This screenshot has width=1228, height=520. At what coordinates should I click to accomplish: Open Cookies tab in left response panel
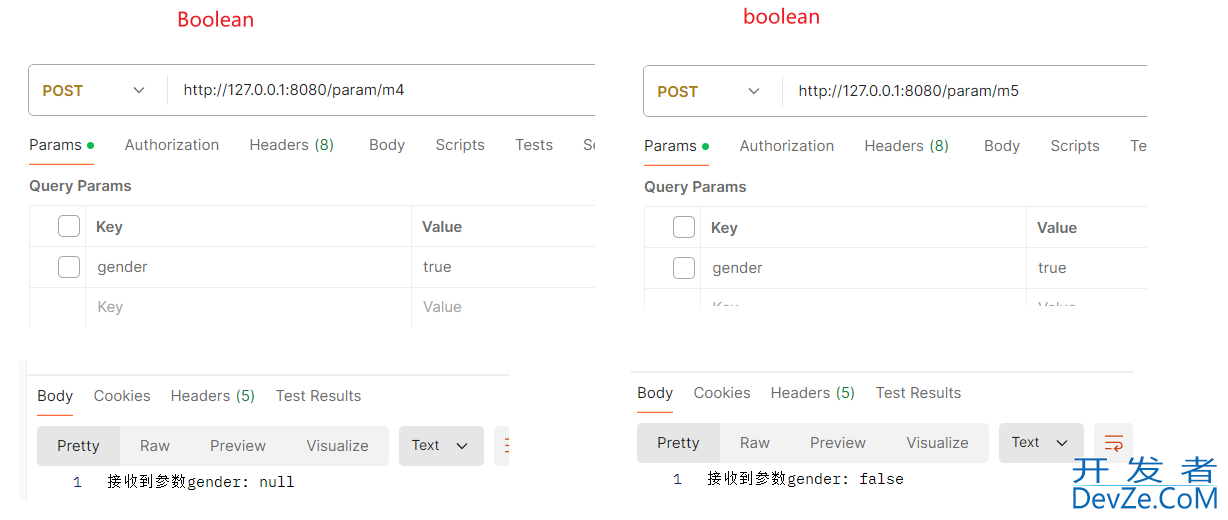122,396
